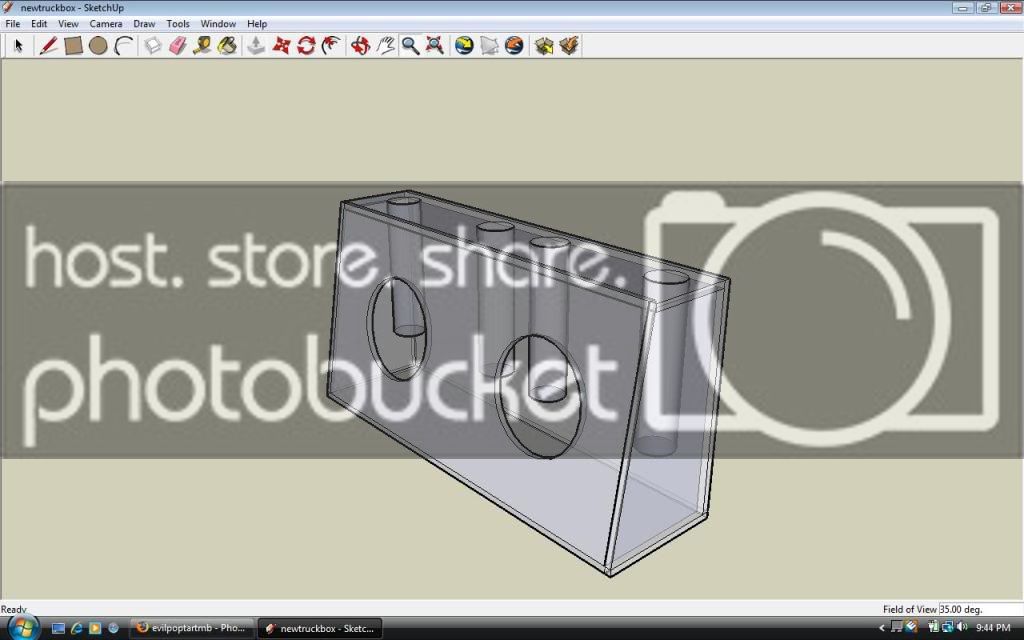Click Get Current View Google Earth icon
Image resolution: width=1024 pixels, height=640 pixels.
(464, 46)
